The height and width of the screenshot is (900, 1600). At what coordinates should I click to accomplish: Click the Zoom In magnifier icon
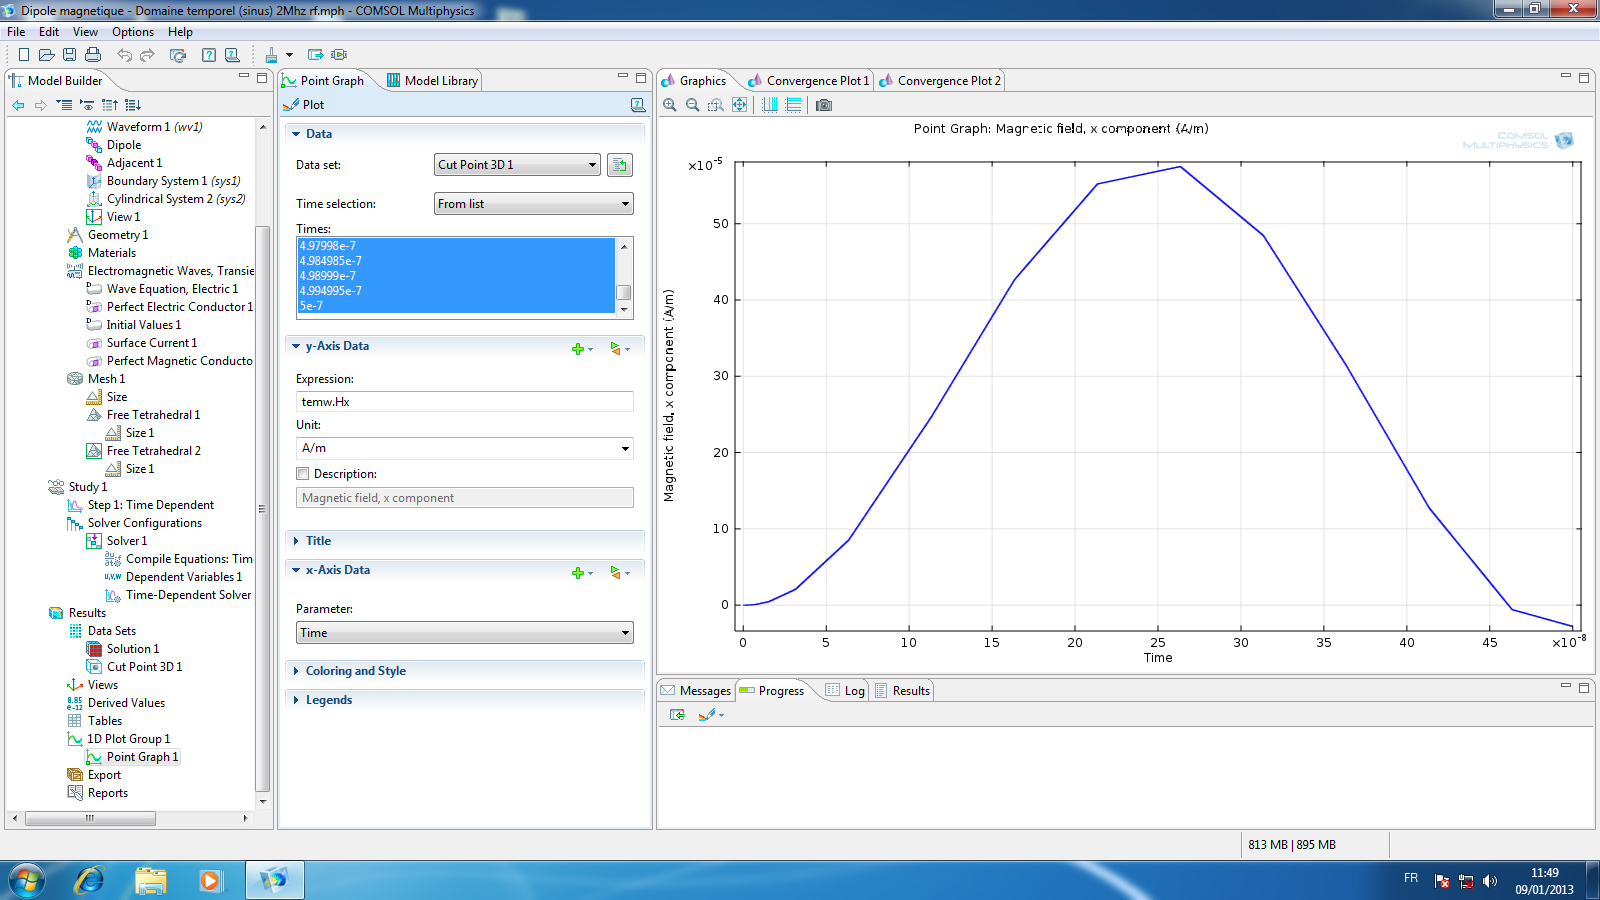click(x=669, y=105)
